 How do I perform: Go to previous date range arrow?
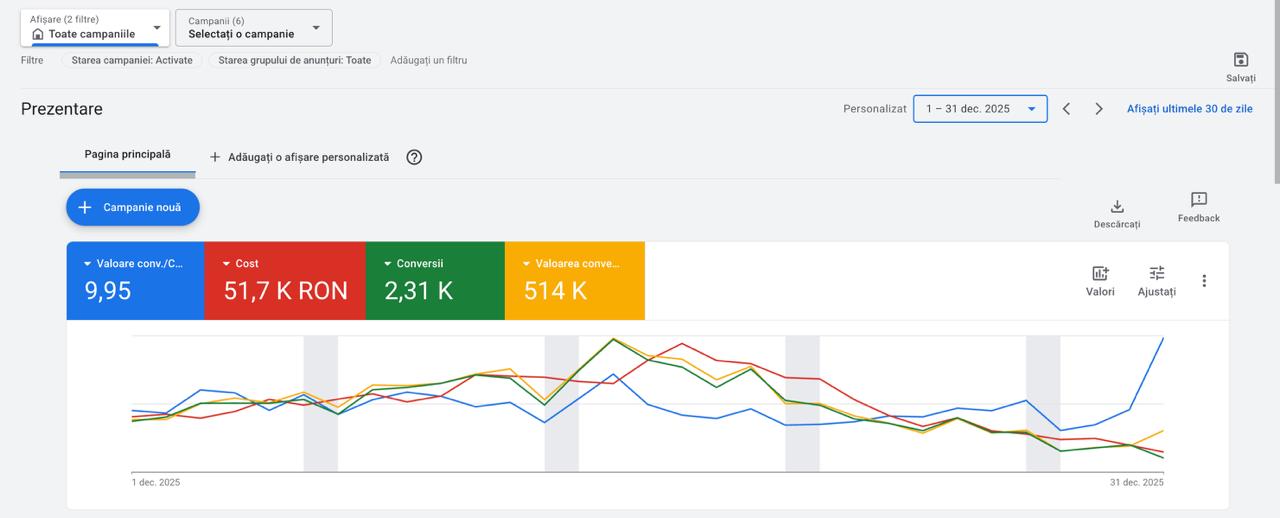[x=1066, y=109]
